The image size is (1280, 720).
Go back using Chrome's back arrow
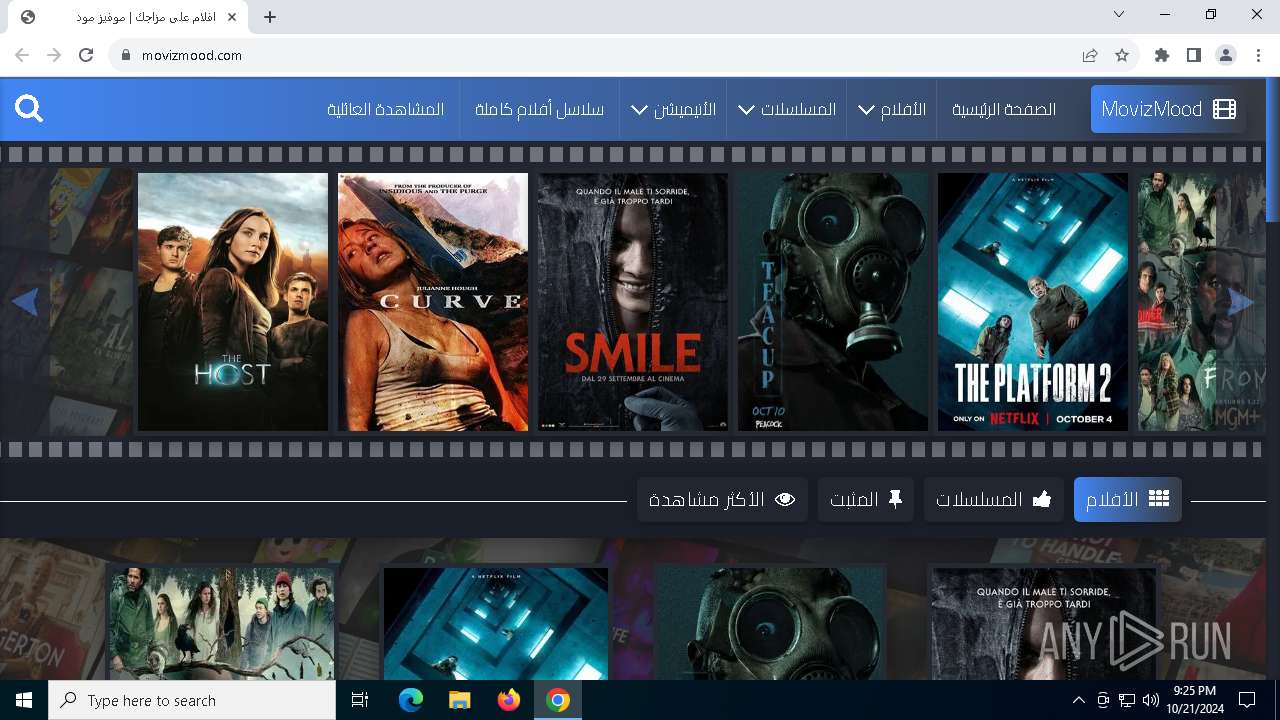click(x=22, y=55)
